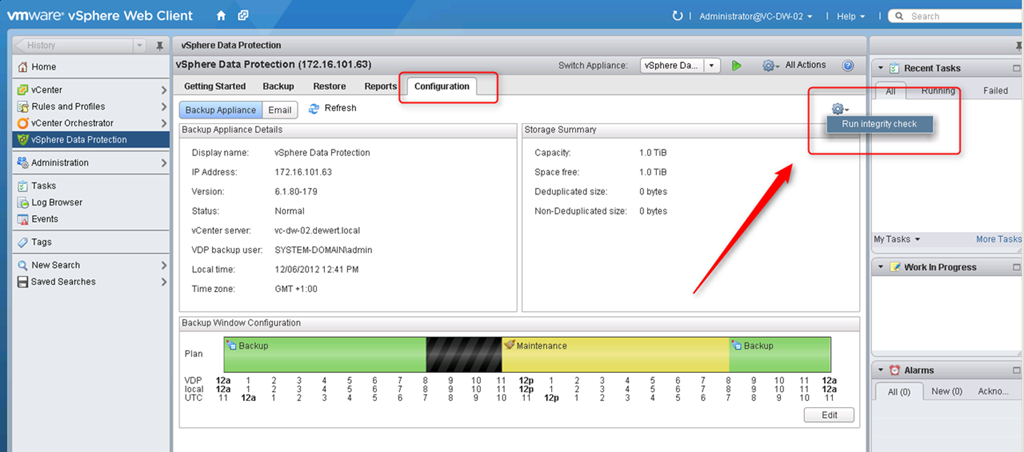Open All Actions gear menu
The height and width of the screenshot is (452, 1024).
[793, 65]
